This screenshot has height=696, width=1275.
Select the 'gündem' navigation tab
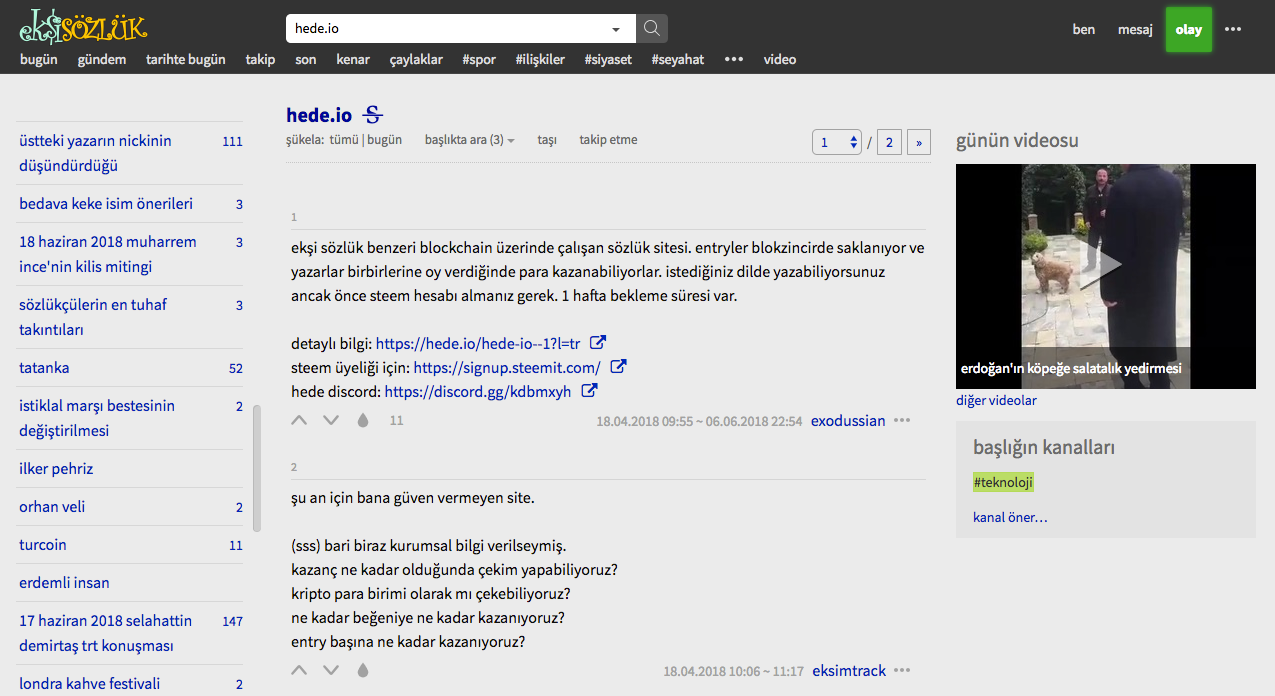click(102, 59)
